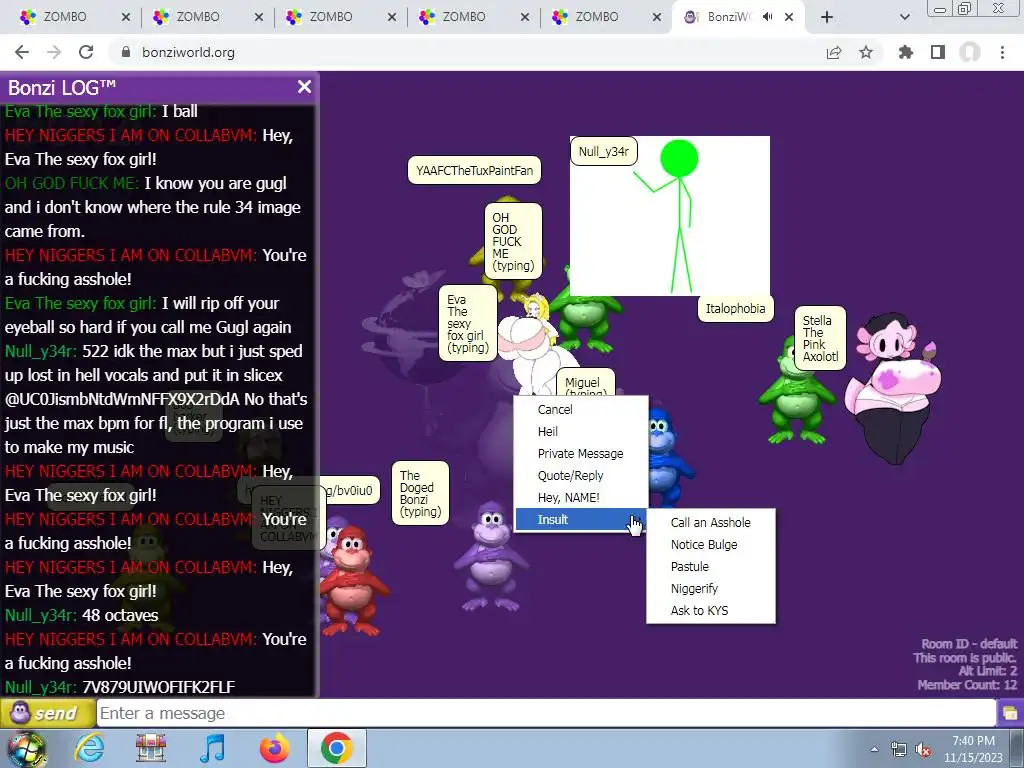Toggle the browser side panel
The image size is (1024, 768).
938,52
